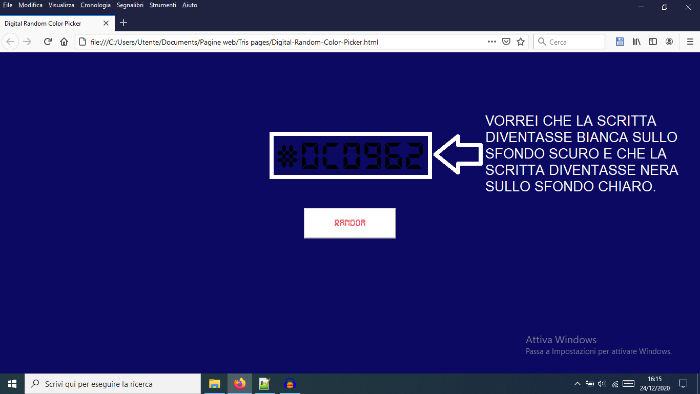Viewport: 700px width, 394px height.
Task: Open the notification center icon
Action: tap(683, 384)
